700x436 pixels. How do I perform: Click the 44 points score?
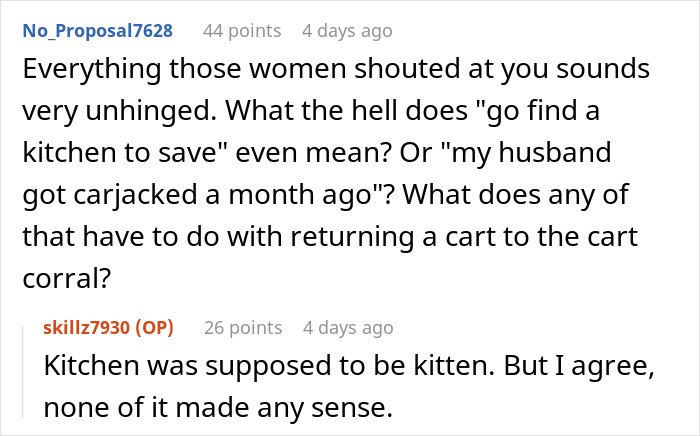tap(242, 31)
